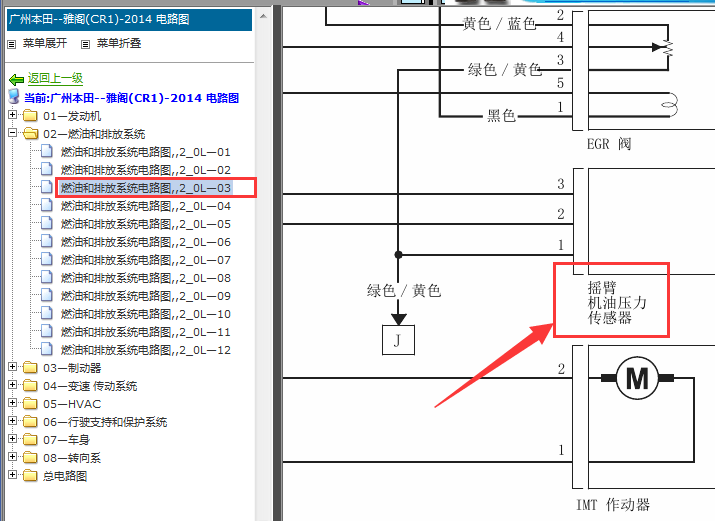
Task: Click the 菜单折叠 collapse-menu icon
Action: click(x=85, y=44)
